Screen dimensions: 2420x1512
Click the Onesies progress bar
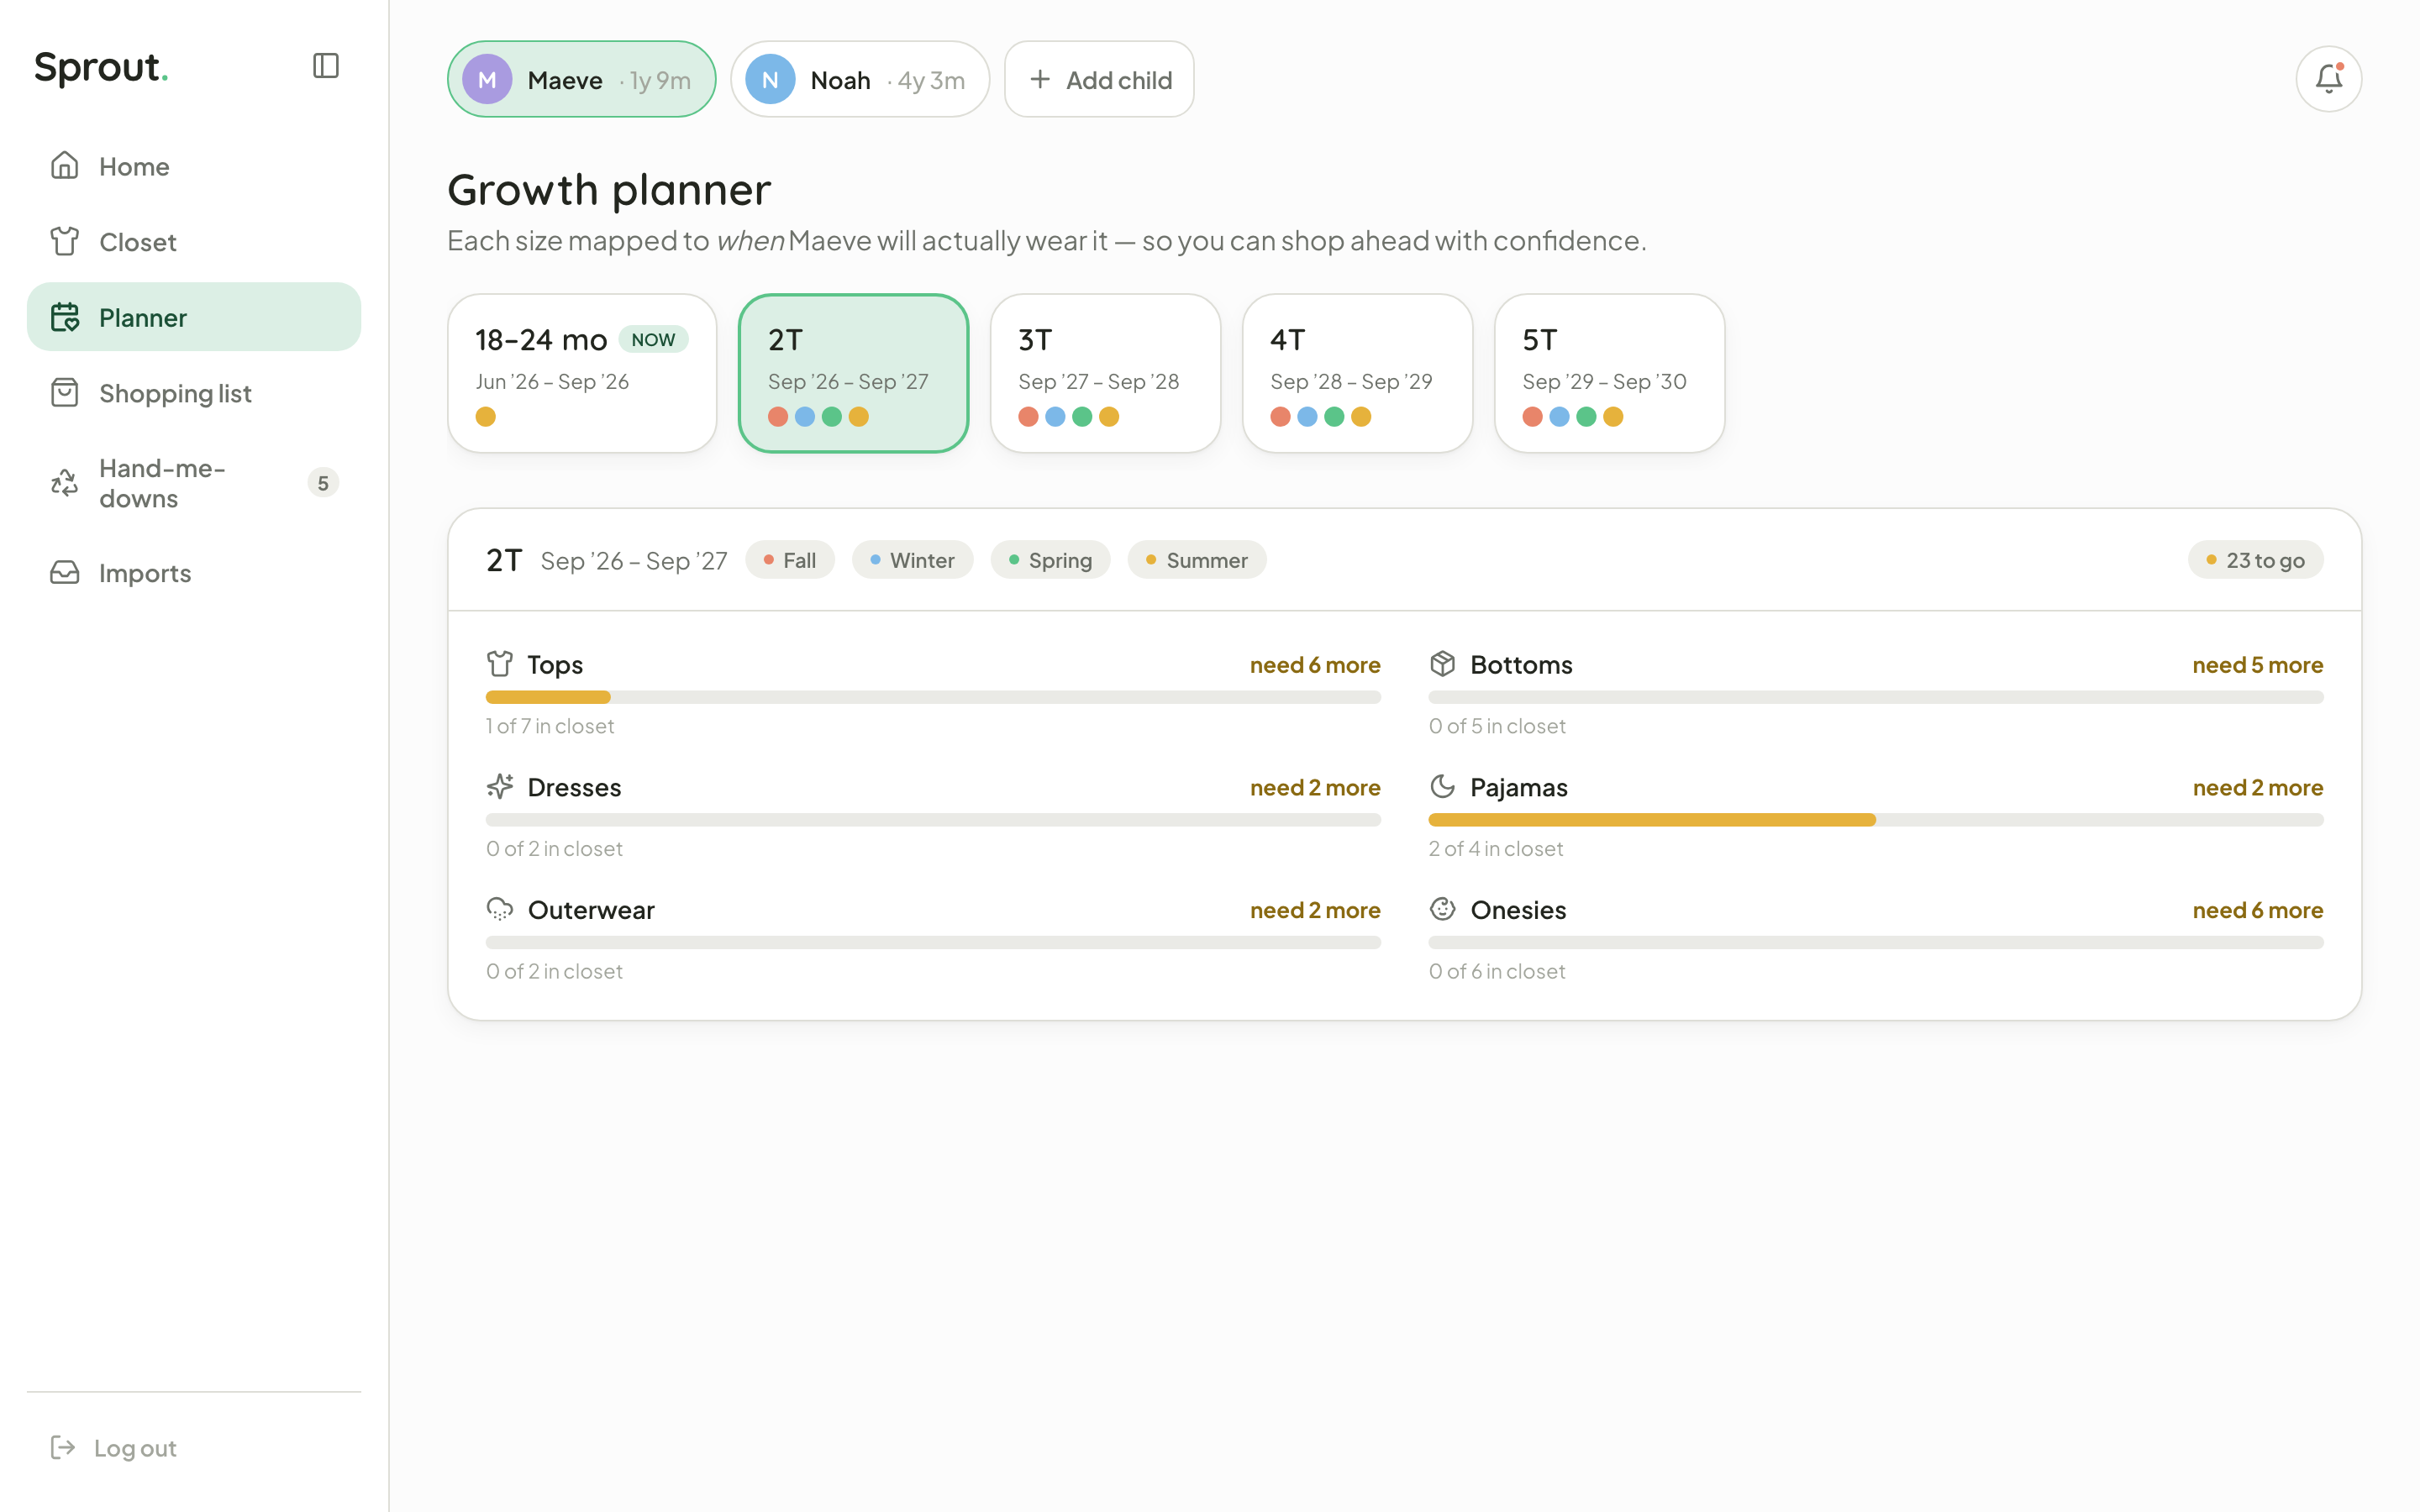tap(1875, 942)
